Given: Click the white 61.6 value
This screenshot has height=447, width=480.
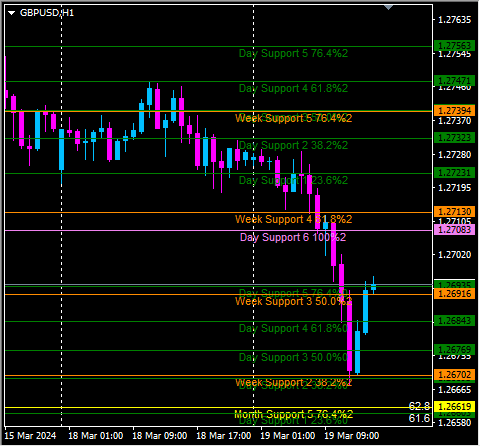Looking at the screenshot, I should tap(419, 418).
